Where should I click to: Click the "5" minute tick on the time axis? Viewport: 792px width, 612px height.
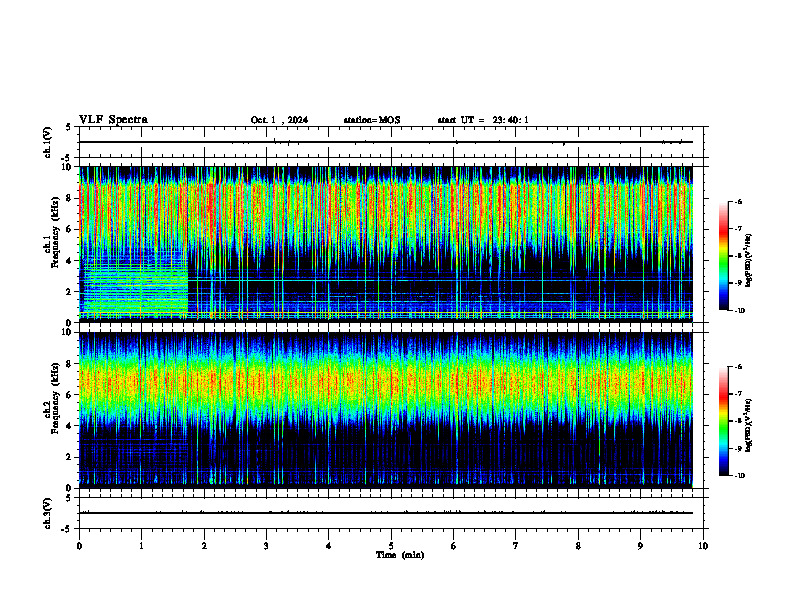(391, 546)
